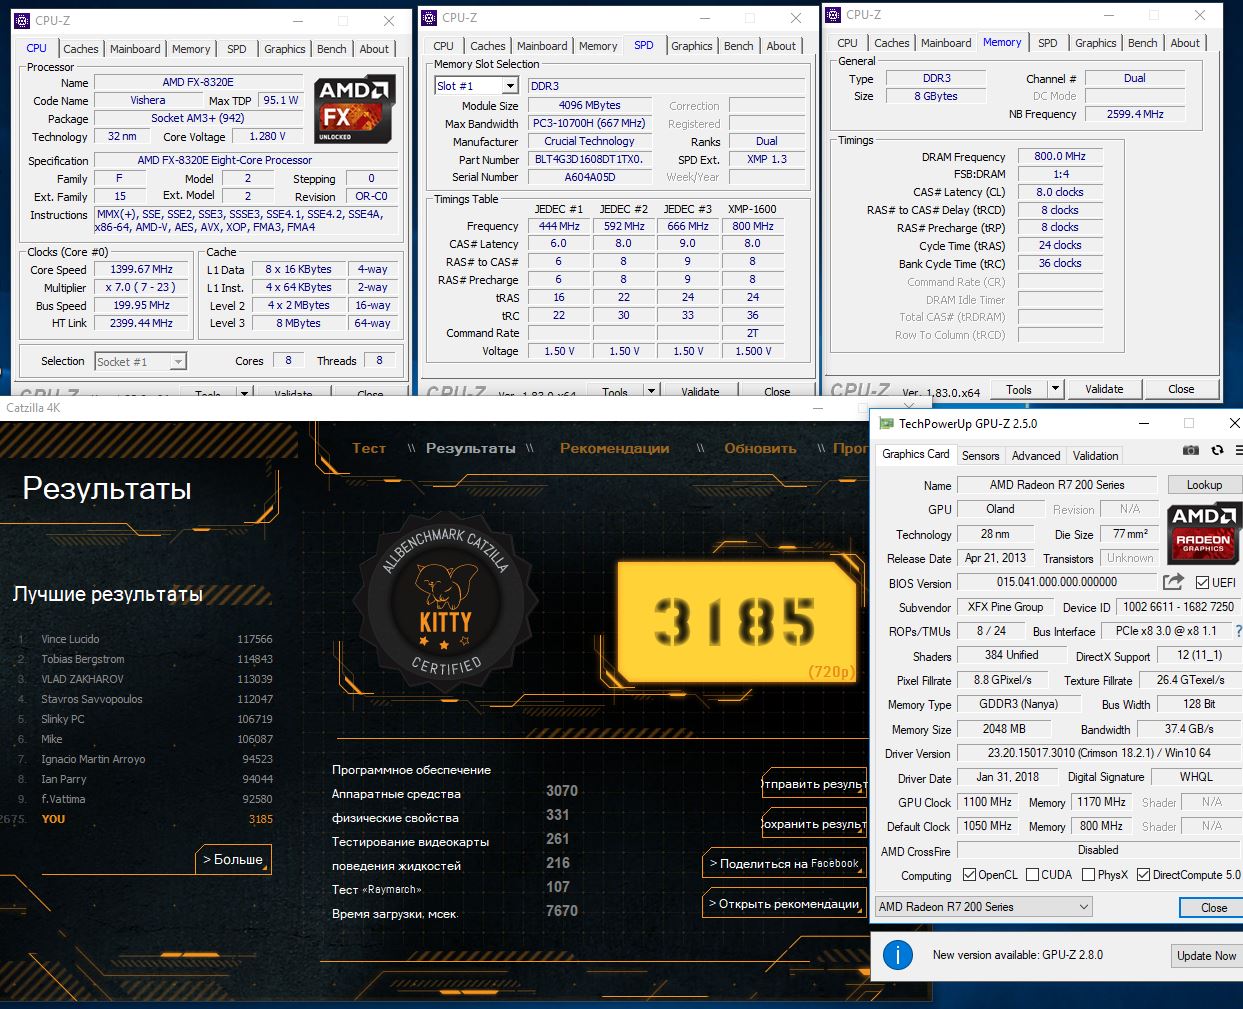The height and width of the screenshot is (1009, 1243).
Task: Open the Memory tab in the CPU-Z SPD window
Action: [x=597, y=46]
